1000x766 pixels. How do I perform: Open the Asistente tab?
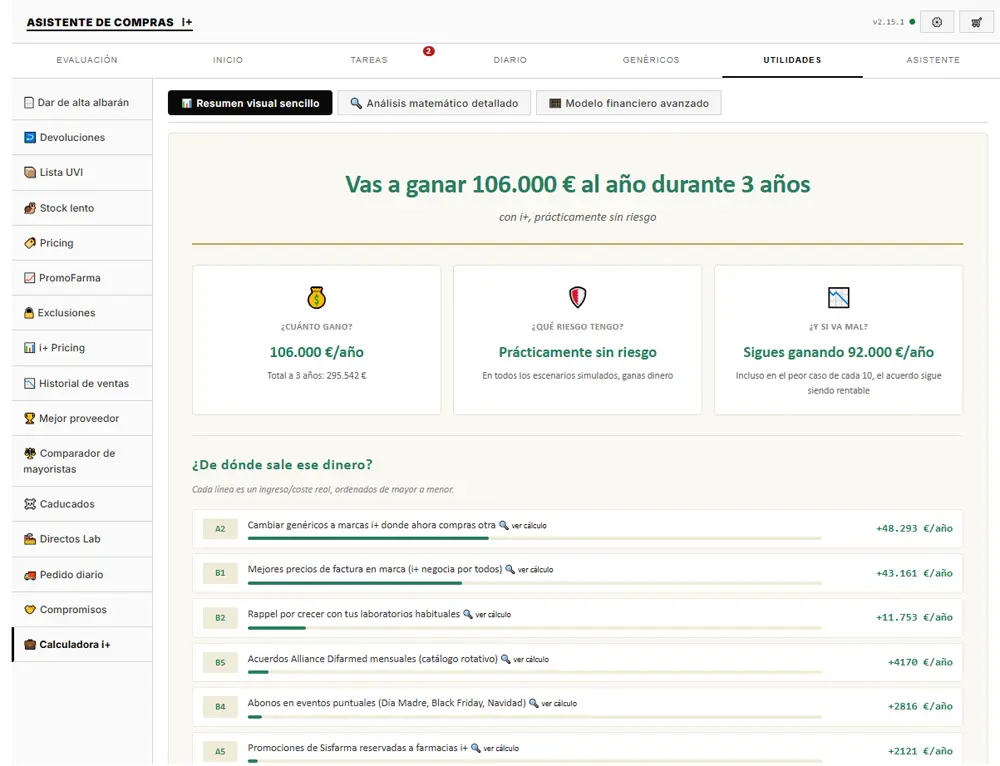(x=933, y=60)
